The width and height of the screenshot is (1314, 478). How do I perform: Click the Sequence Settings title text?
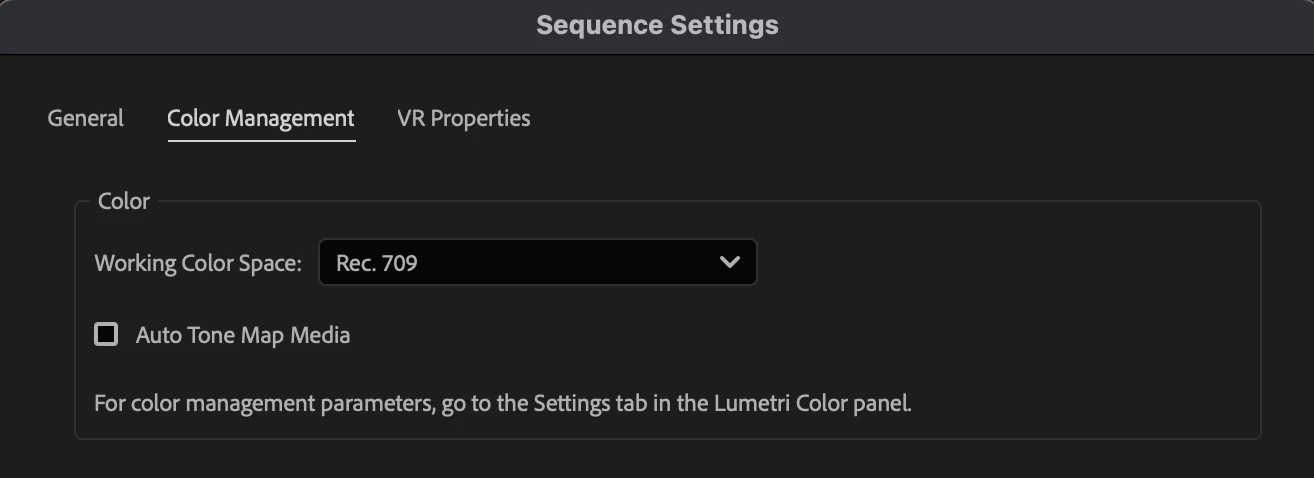pos(657,25)
